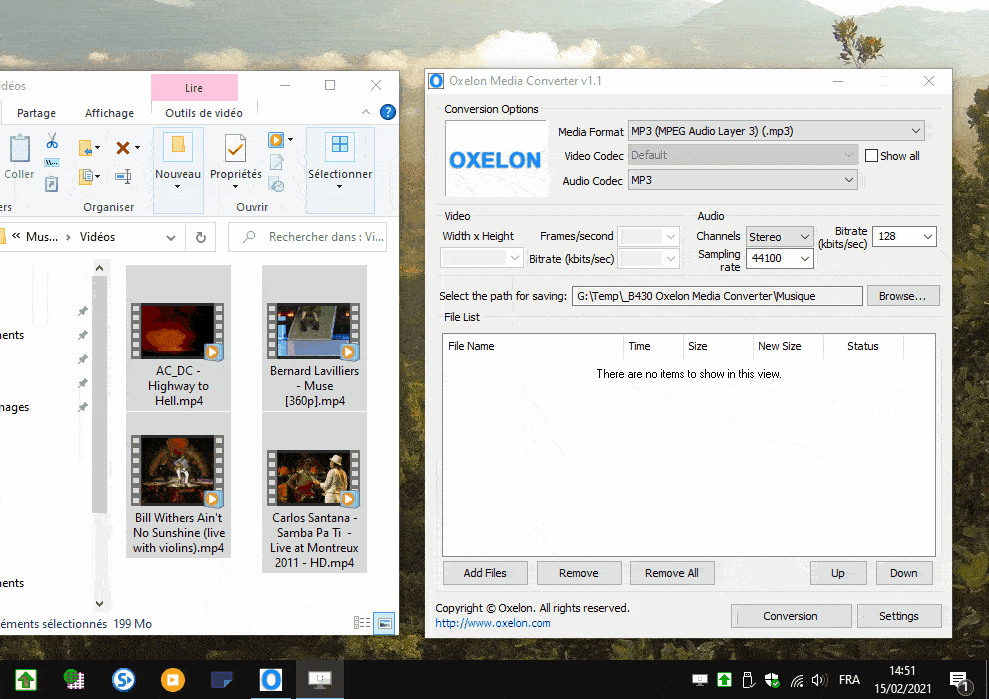Open the blue S app on taskbar
The height and width of the screenshot is (699, 989).
click(124, 679)
